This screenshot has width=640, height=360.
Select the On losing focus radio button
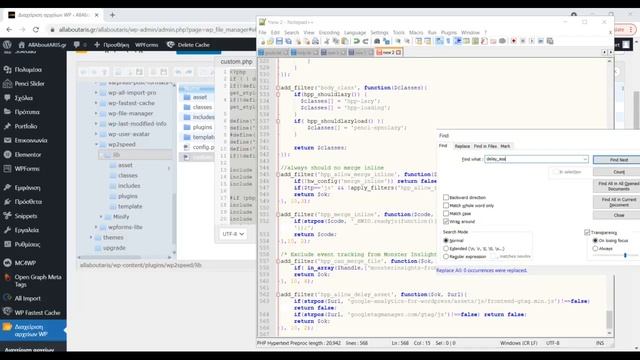point(595,240)
